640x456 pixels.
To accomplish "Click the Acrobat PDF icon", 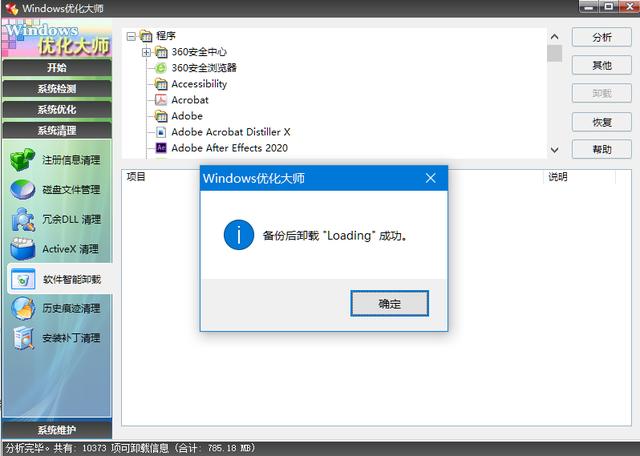I will tap(161, 100).
